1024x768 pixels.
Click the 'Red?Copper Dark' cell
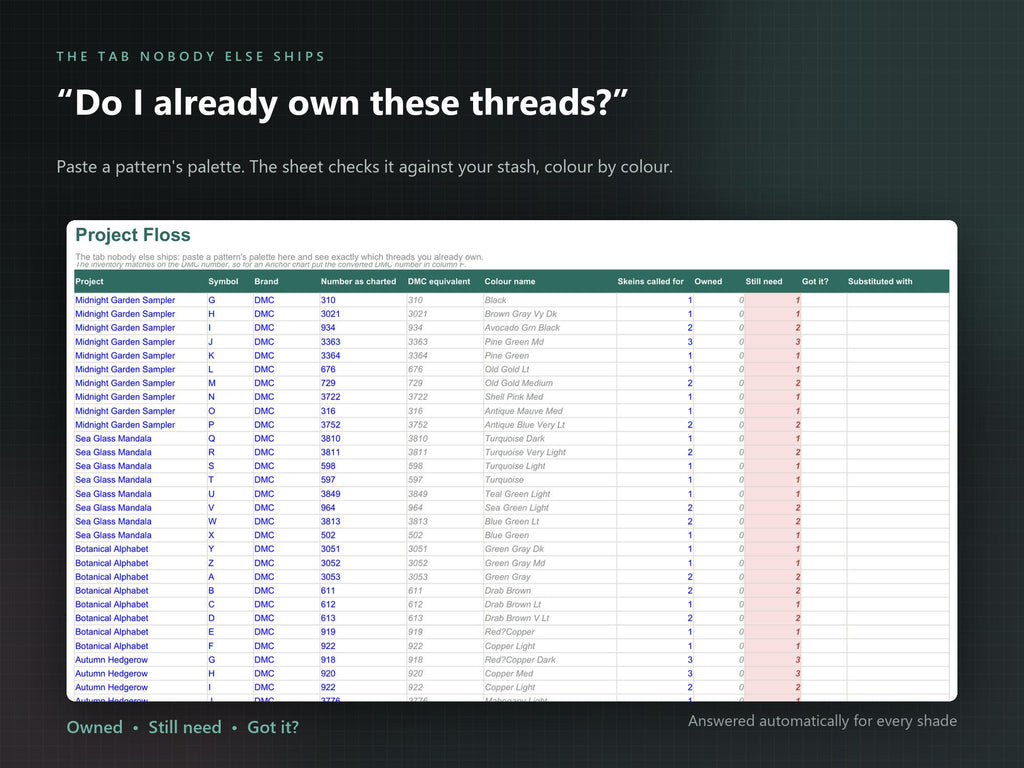coord(520,660)
